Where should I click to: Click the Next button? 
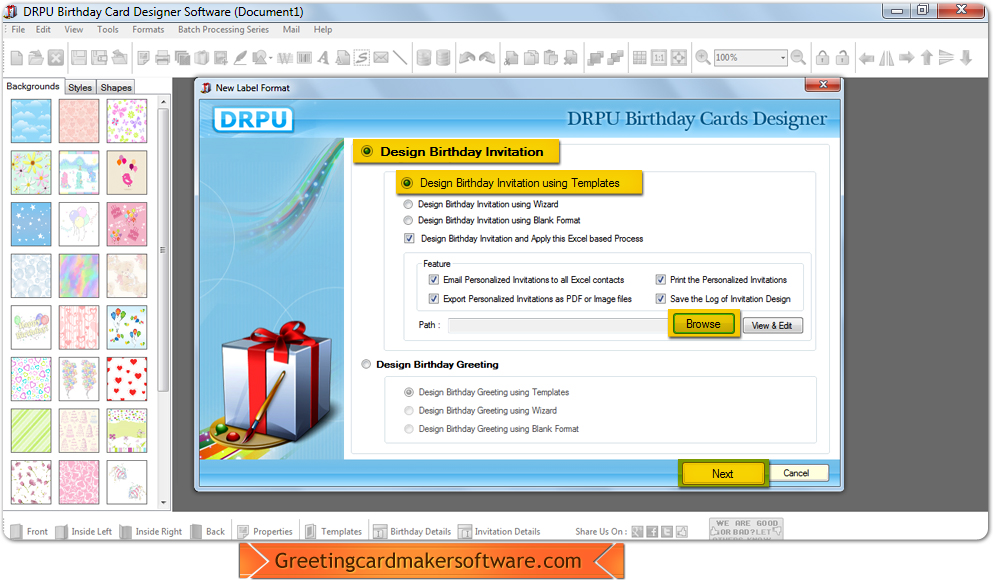point(723,474)
